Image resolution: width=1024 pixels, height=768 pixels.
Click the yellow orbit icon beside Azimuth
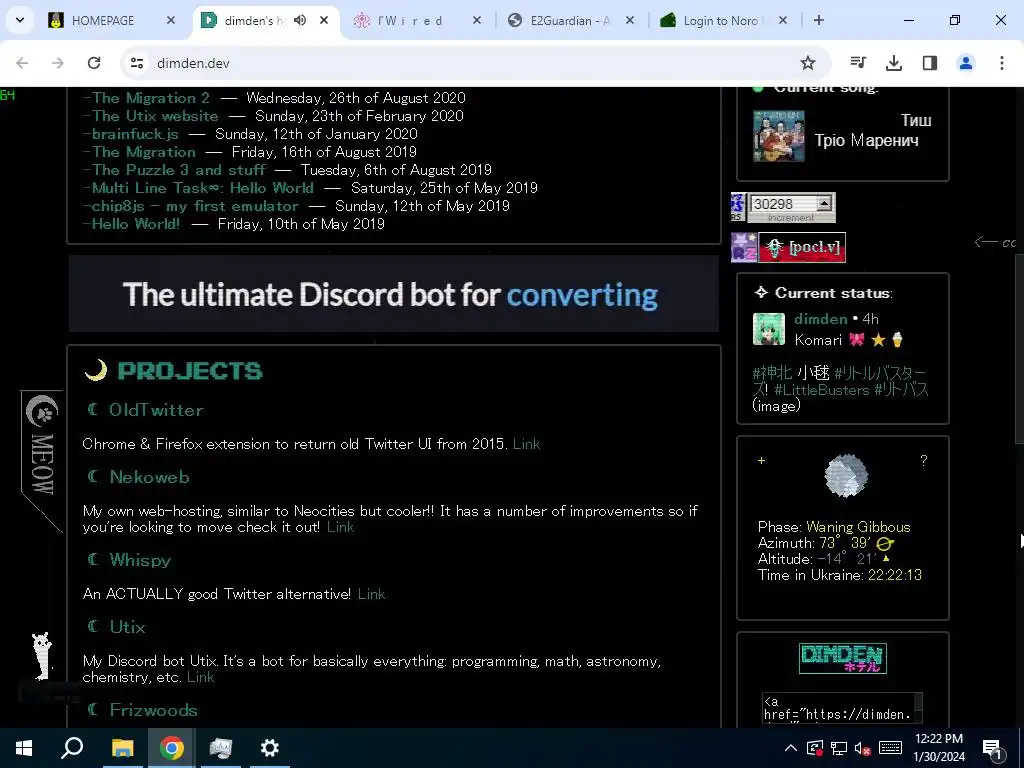coord(885,543)
